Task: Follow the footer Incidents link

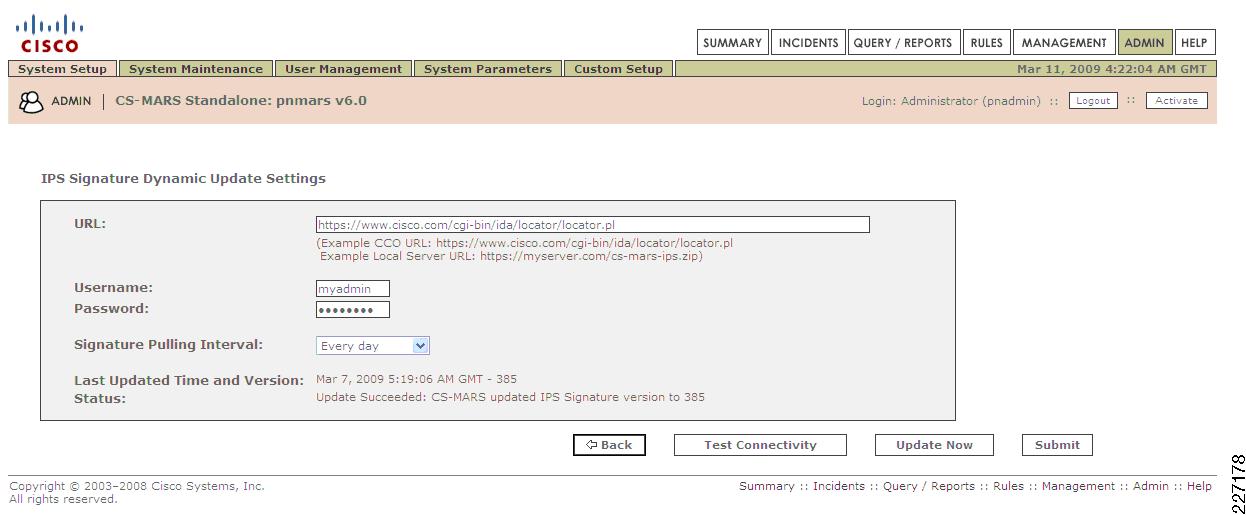Action: pyautogui.click(x=839, y=486)
